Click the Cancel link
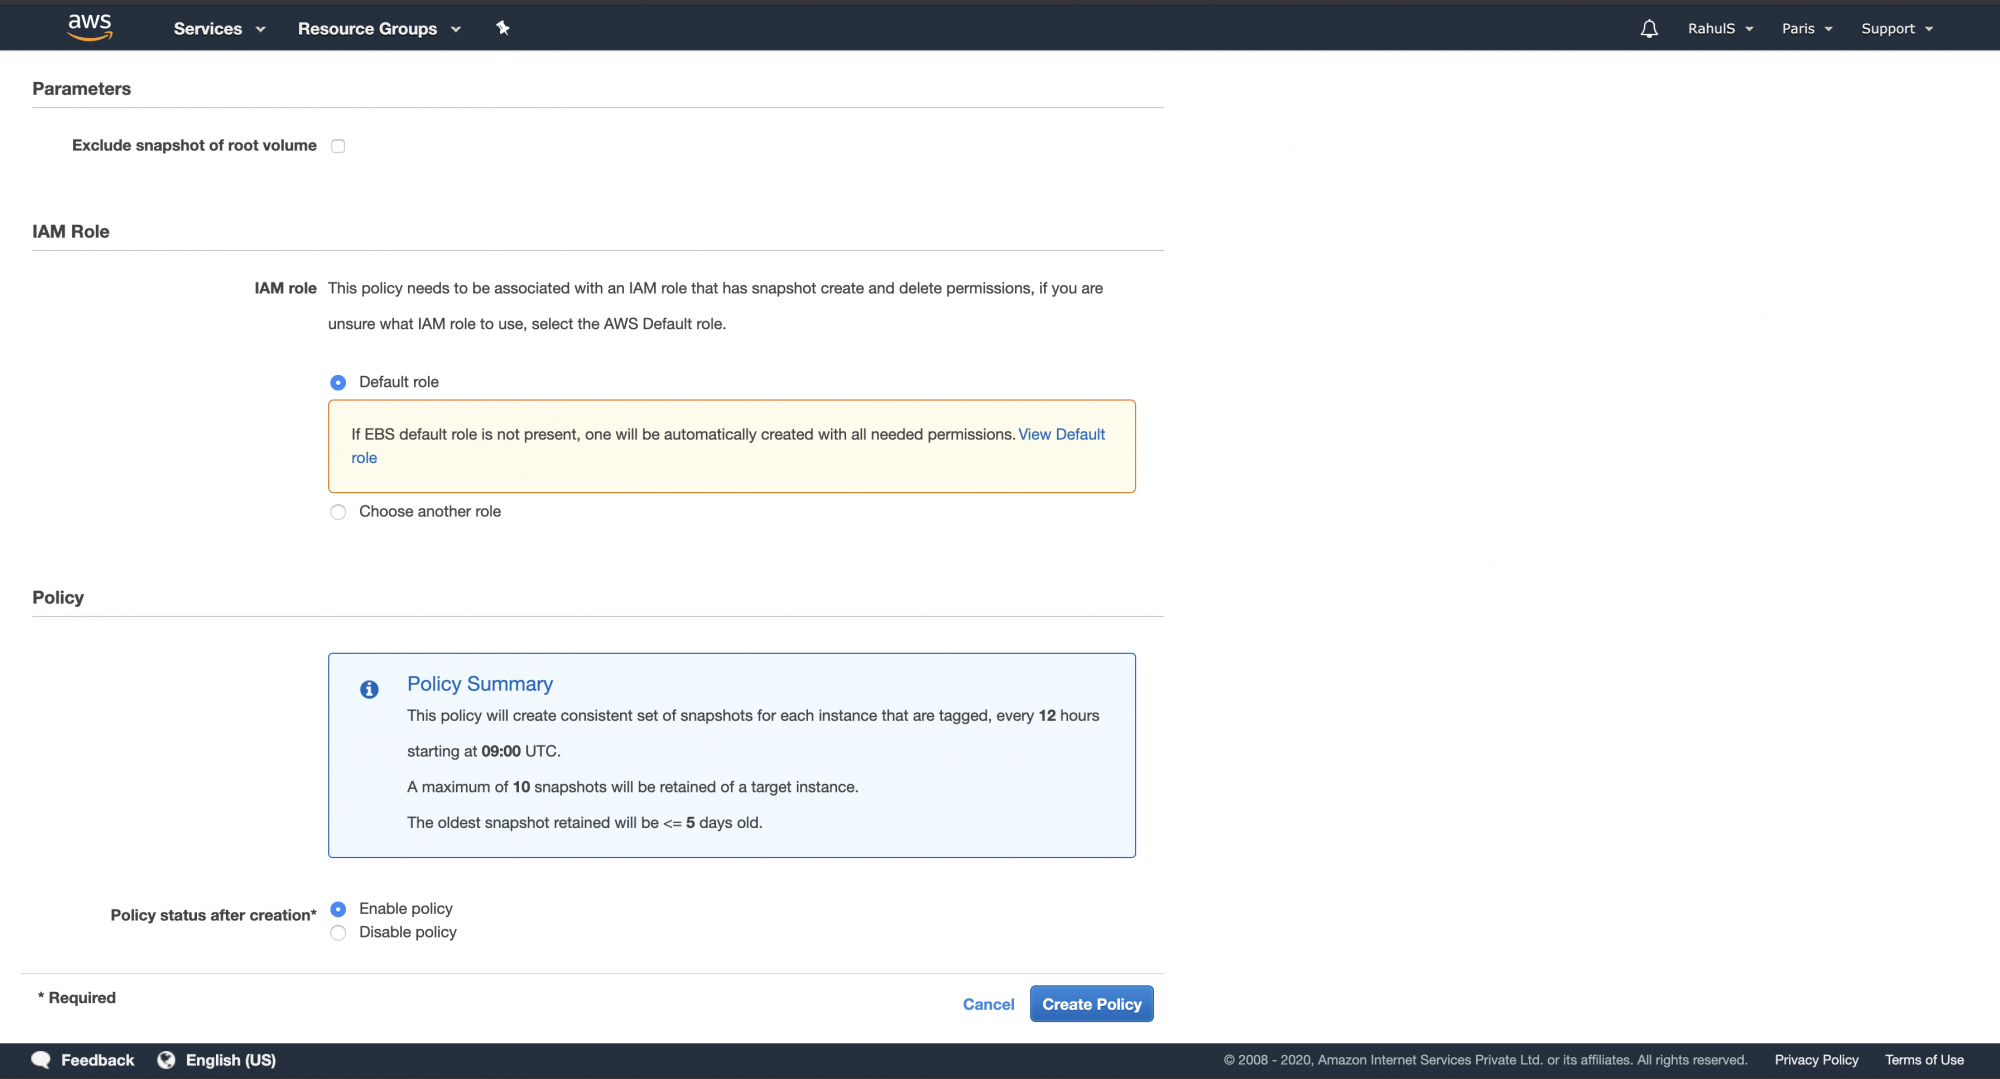 click(x=988, y=1004)
